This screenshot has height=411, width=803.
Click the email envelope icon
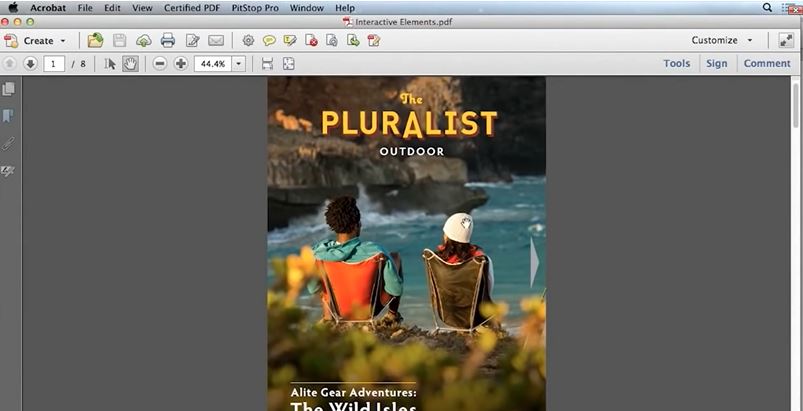[216, 40]
